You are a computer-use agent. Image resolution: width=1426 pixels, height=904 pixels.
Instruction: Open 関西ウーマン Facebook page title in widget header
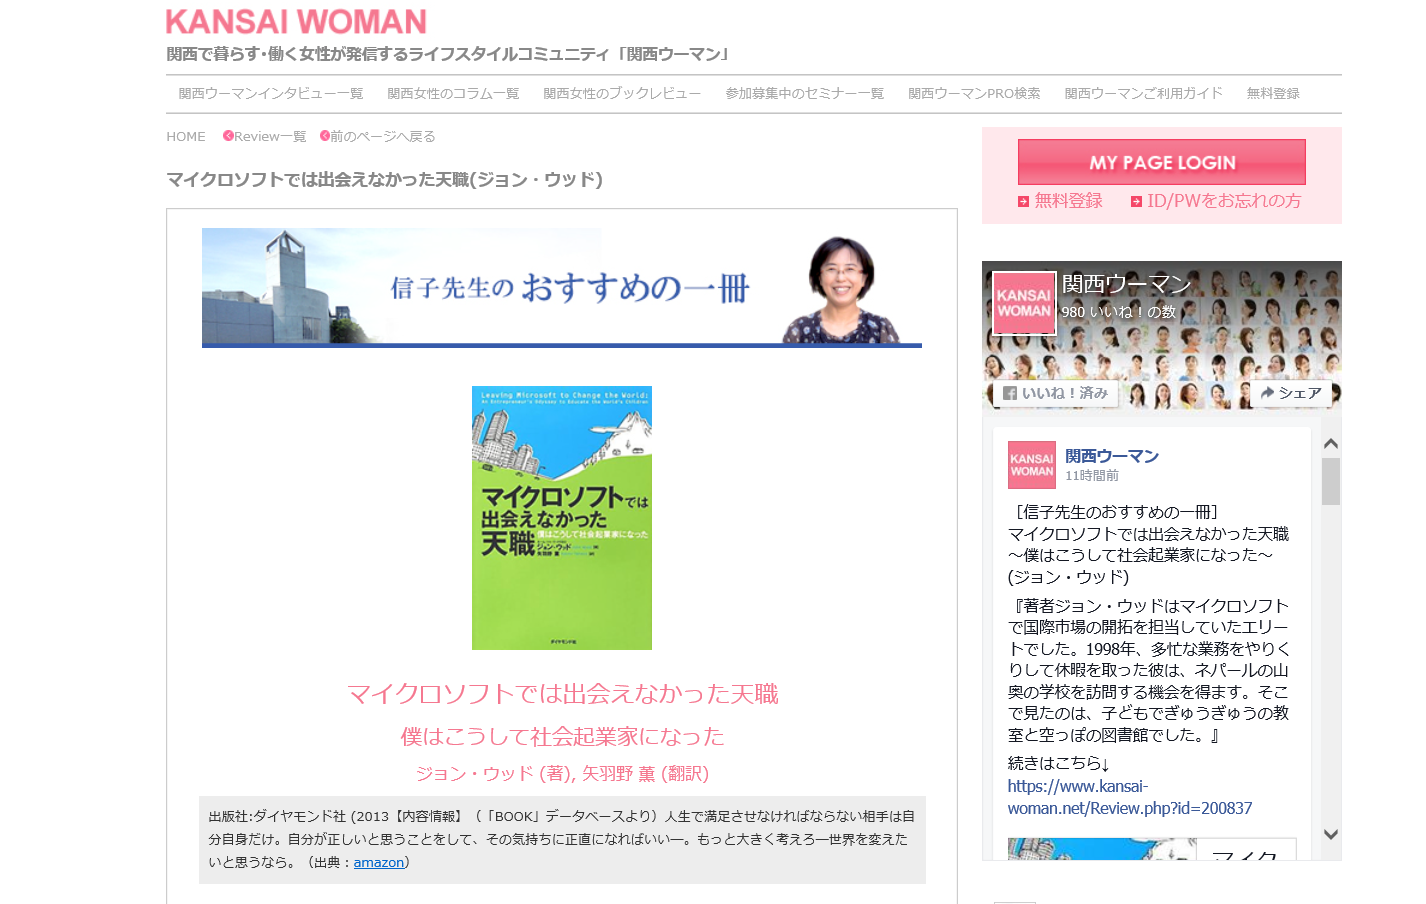click(x=1127, y=284)
